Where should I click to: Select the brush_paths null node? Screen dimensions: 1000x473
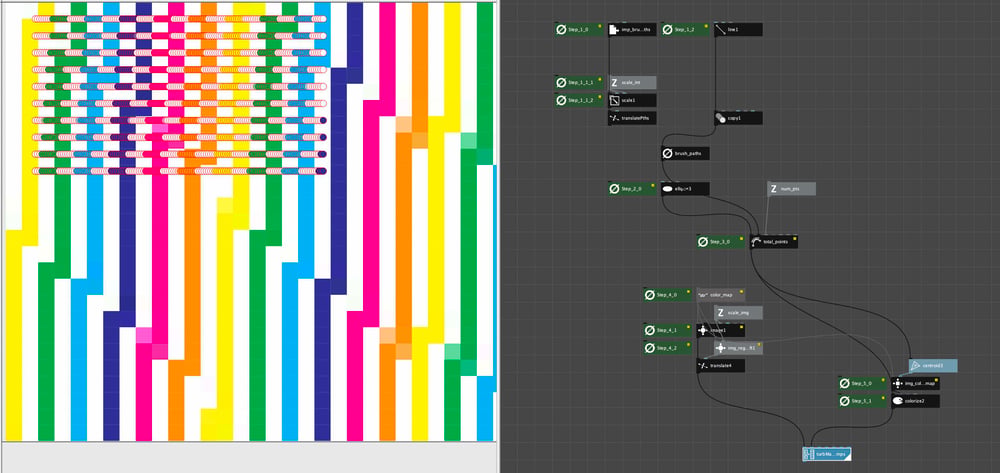(685, 154)
